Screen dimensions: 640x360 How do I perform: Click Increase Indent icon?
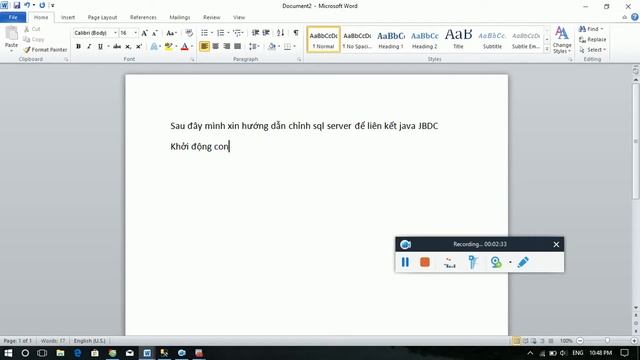pyautogui.click(x=266, y=33)
